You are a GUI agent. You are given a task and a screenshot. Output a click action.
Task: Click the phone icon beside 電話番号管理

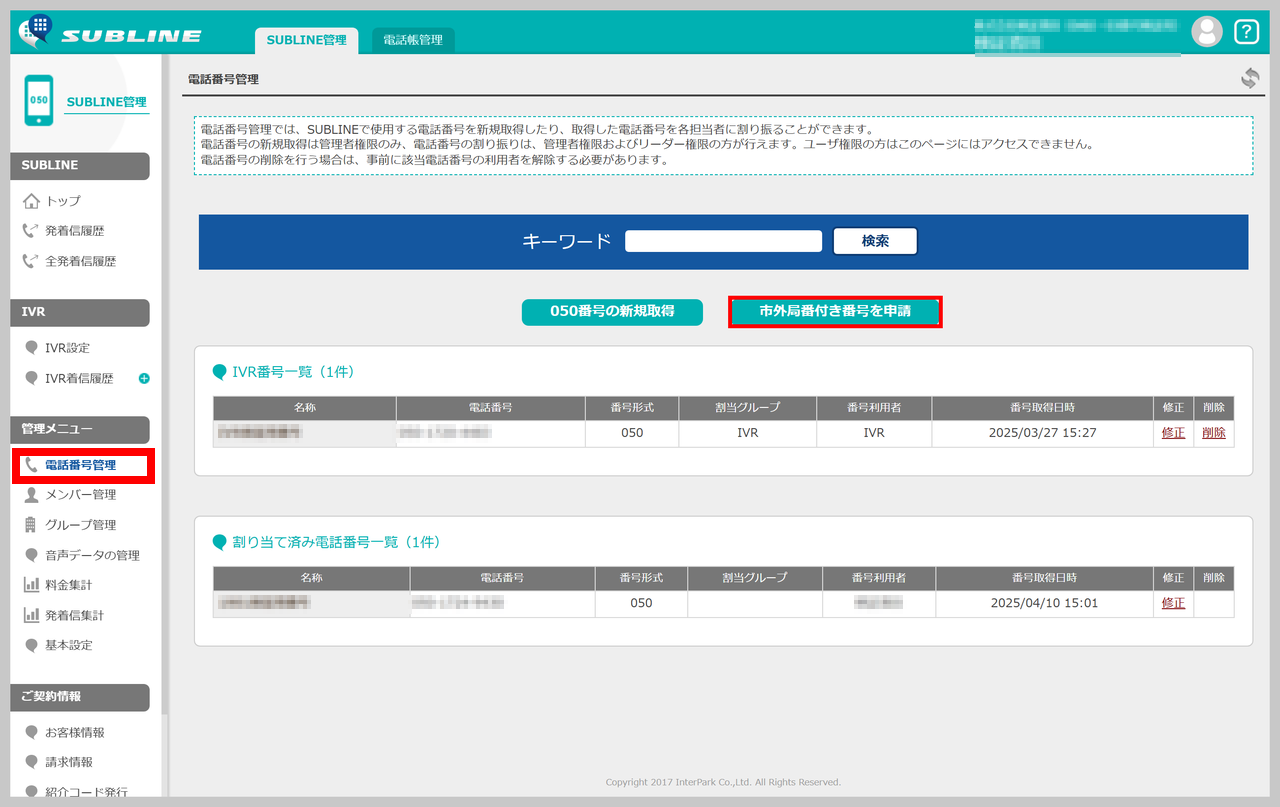31,465
